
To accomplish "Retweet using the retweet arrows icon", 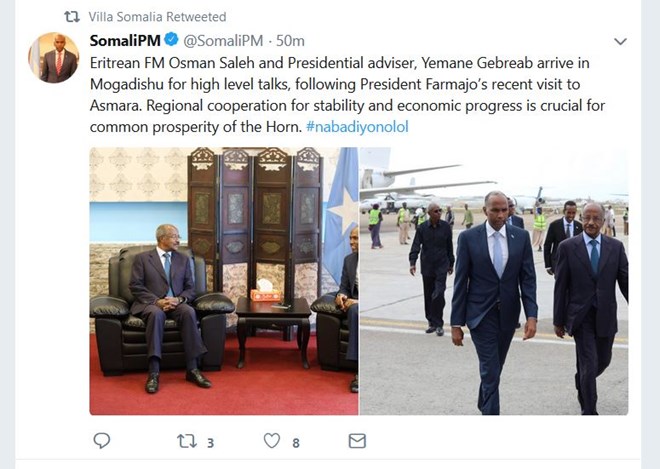I will coord(186,441).
